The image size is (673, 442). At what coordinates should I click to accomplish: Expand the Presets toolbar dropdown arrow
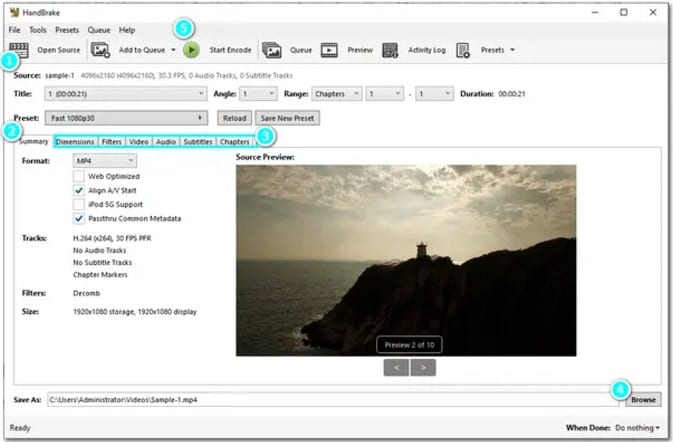click(512, 50)
